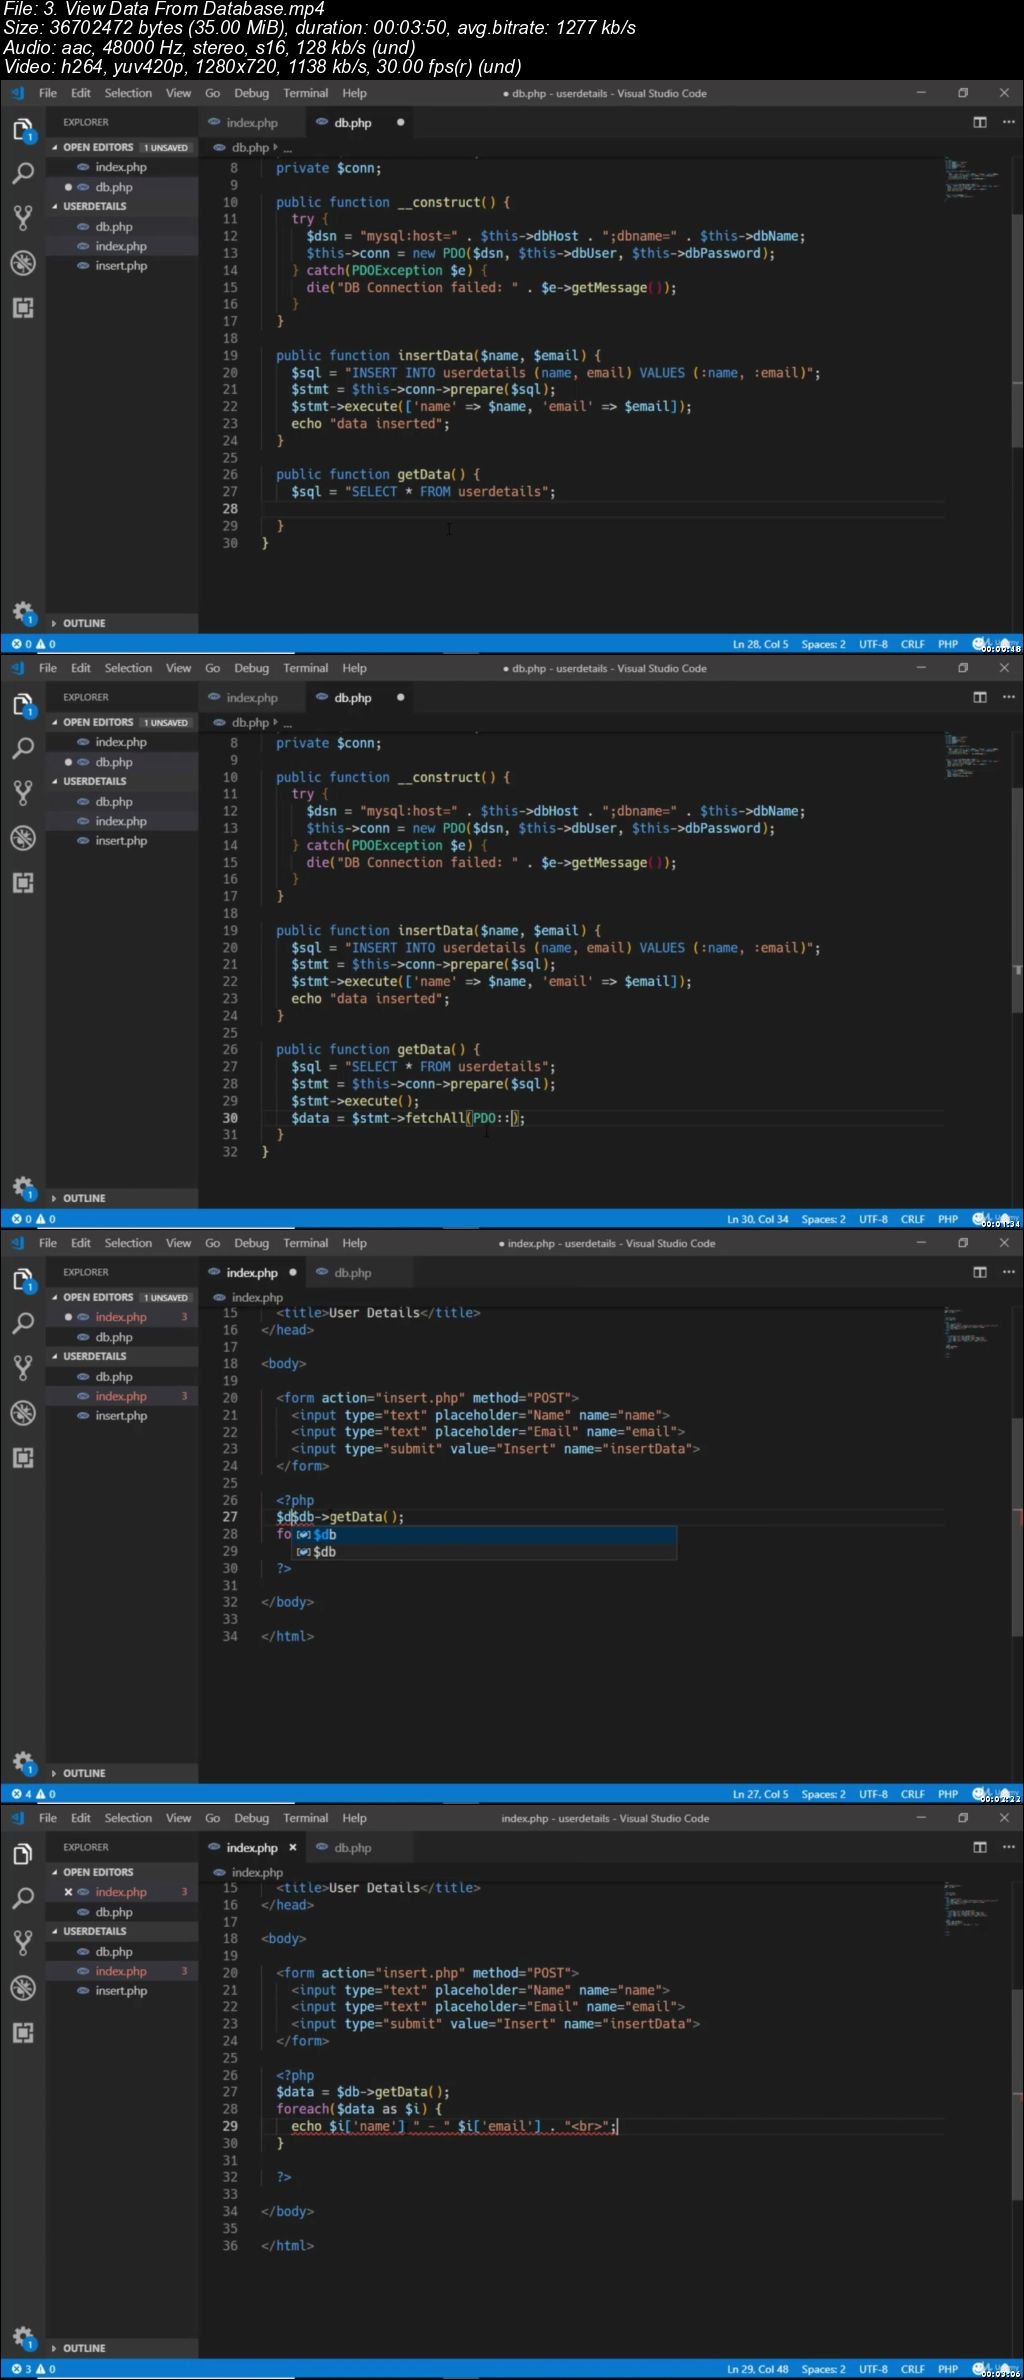Open More Actions ellipsis in first frame
Viewport: 1024px width, 2380px height.
pyautogui.click(x=1008, y=122)
